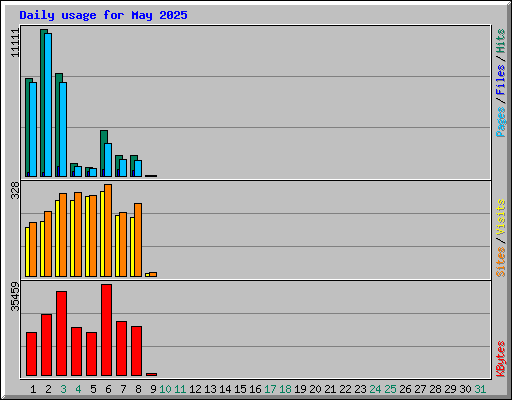Select day 28 on the x-axis
Viewport: 512px width, 400px height.
[435, 389]
